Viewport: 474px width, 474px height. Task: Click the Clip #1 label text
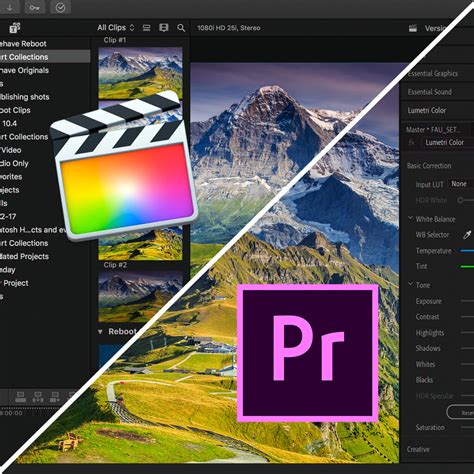click(x=115, y=40)
